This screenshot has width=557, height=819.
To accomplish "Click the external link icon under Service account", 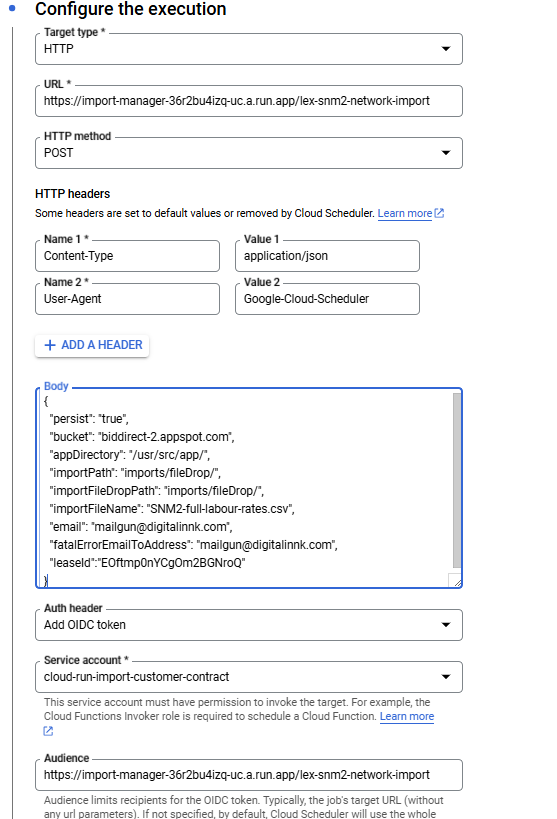I will point(48,731).
